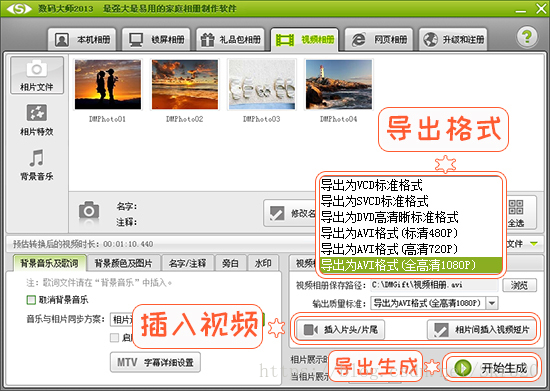
Task: Click the 相片间插入视频短片 button
Action: (482, 330)
